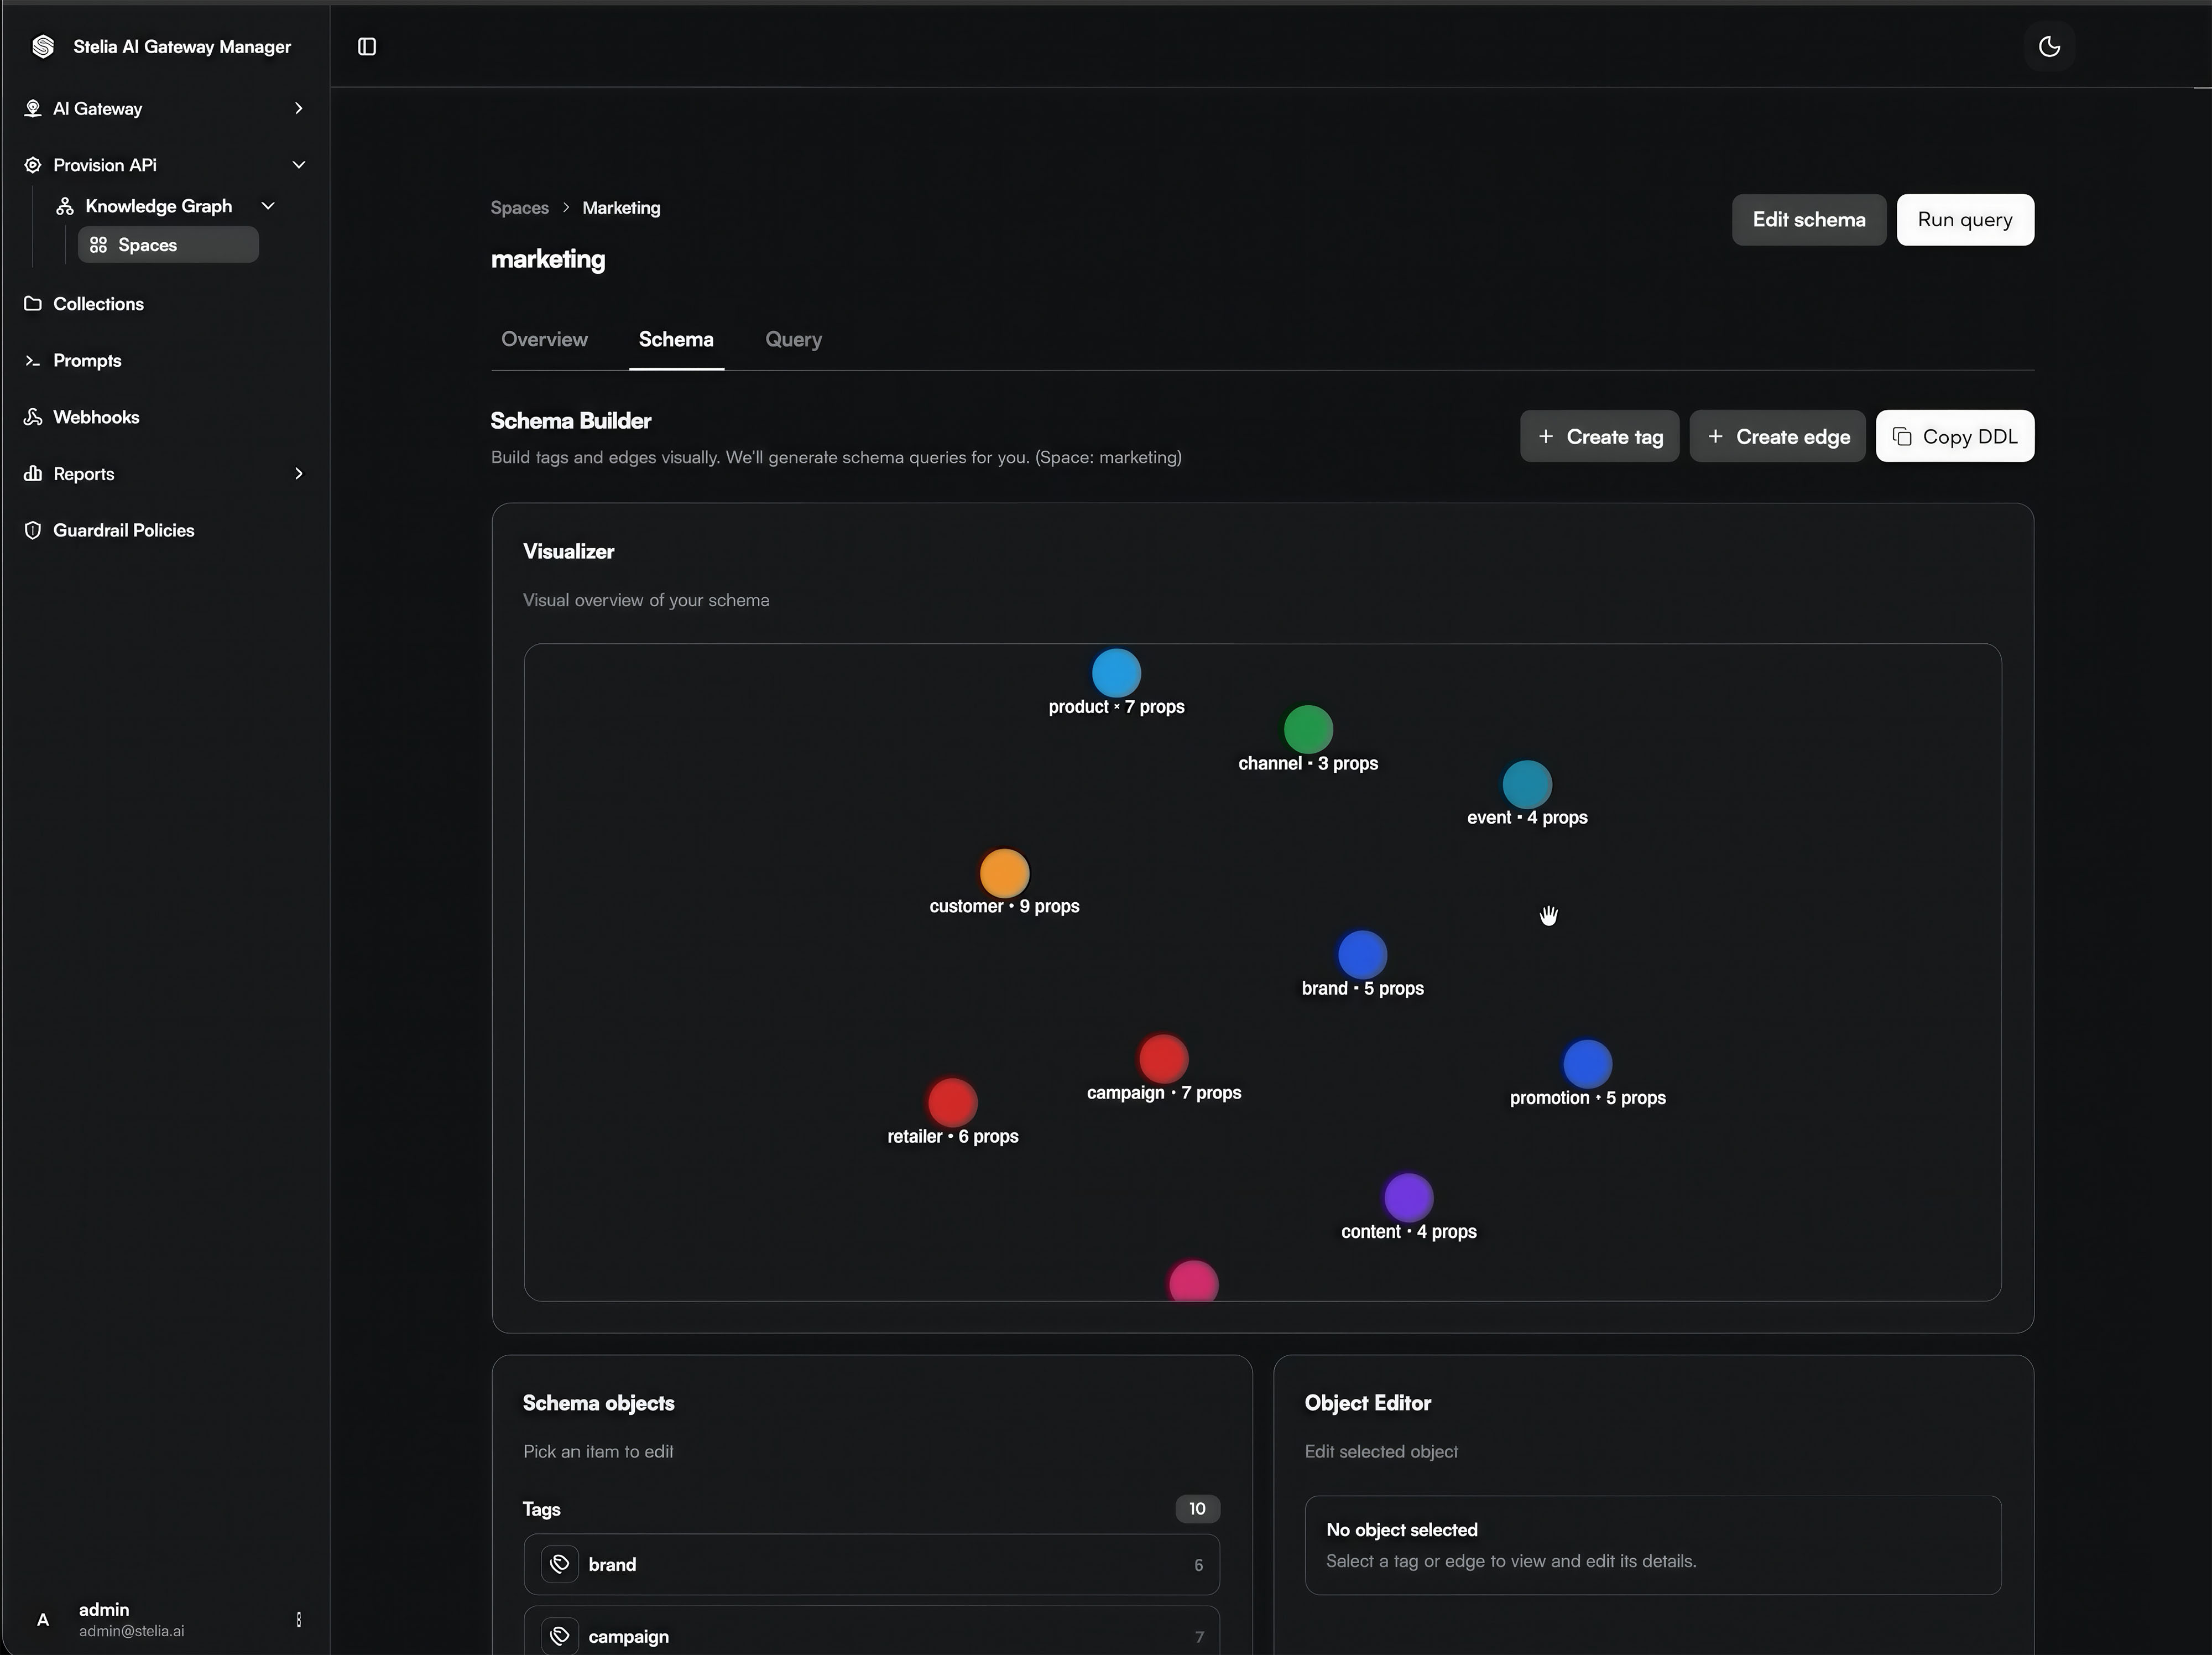Expand the AI Gateway menu chevron

point(298,108)
